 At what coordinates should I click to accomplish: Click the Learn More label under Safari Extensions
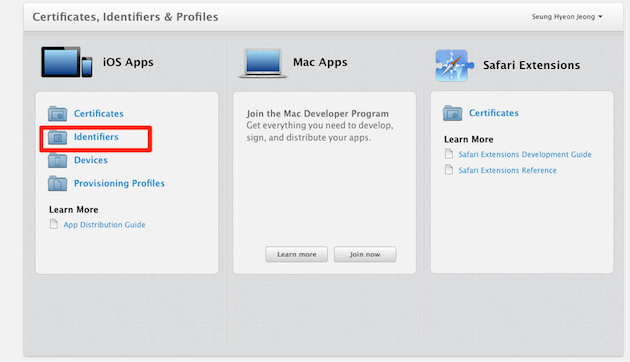pyautogui.click(x=468, y=139)
